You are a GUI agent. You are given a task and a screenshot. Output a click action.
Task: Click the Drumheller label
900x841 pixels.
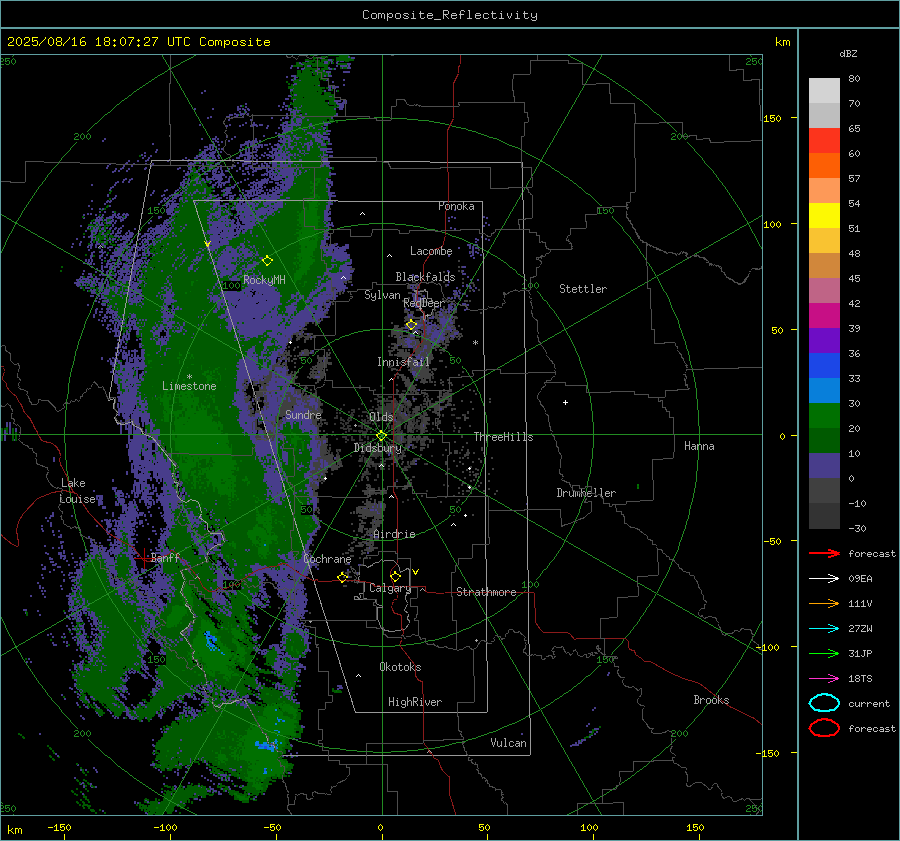pyautogui.click(x=586, y=493)
